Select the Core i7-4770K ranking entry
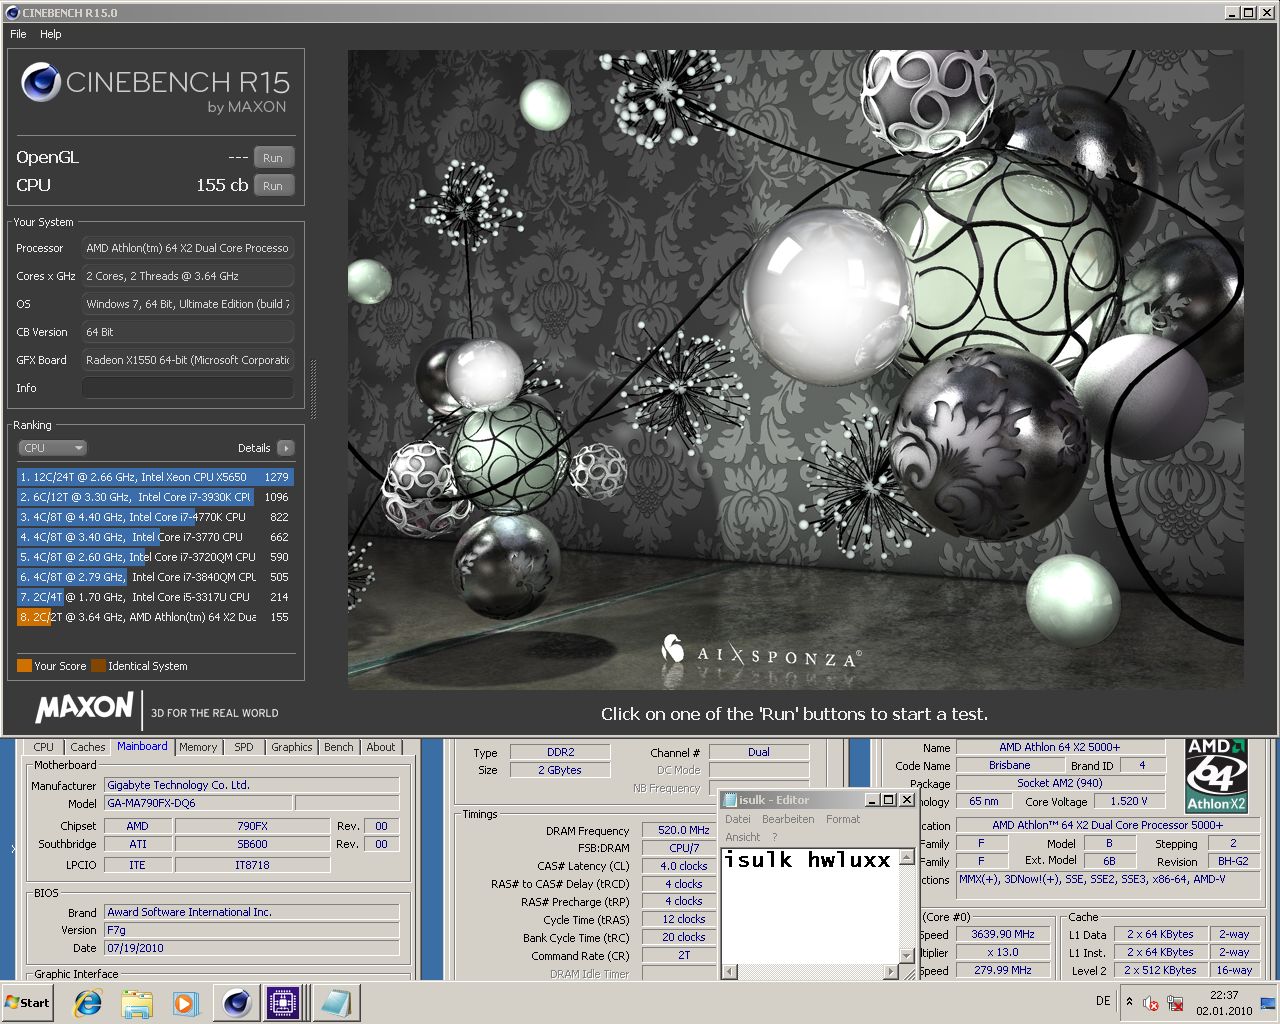Viewport: 1280px width, 1024px height. click(155, 517)
